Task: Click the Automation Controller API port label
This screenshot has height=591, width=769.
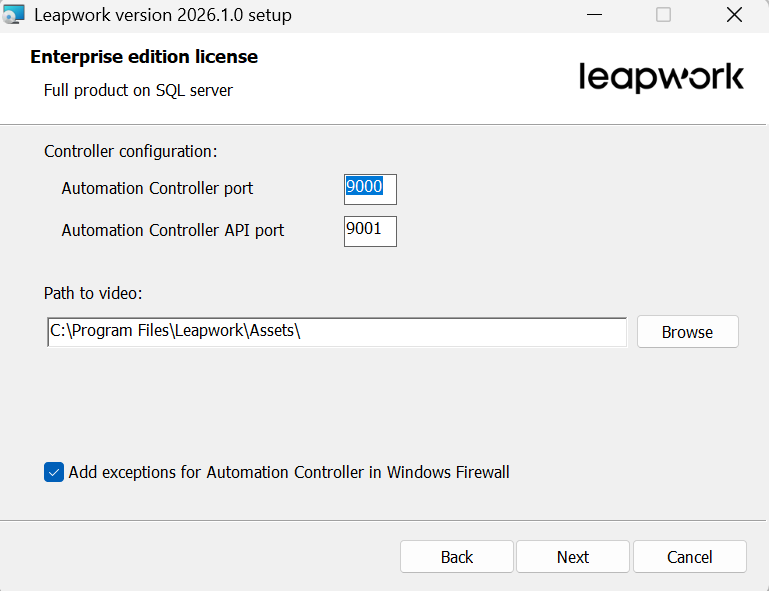Action: (173, 230)
